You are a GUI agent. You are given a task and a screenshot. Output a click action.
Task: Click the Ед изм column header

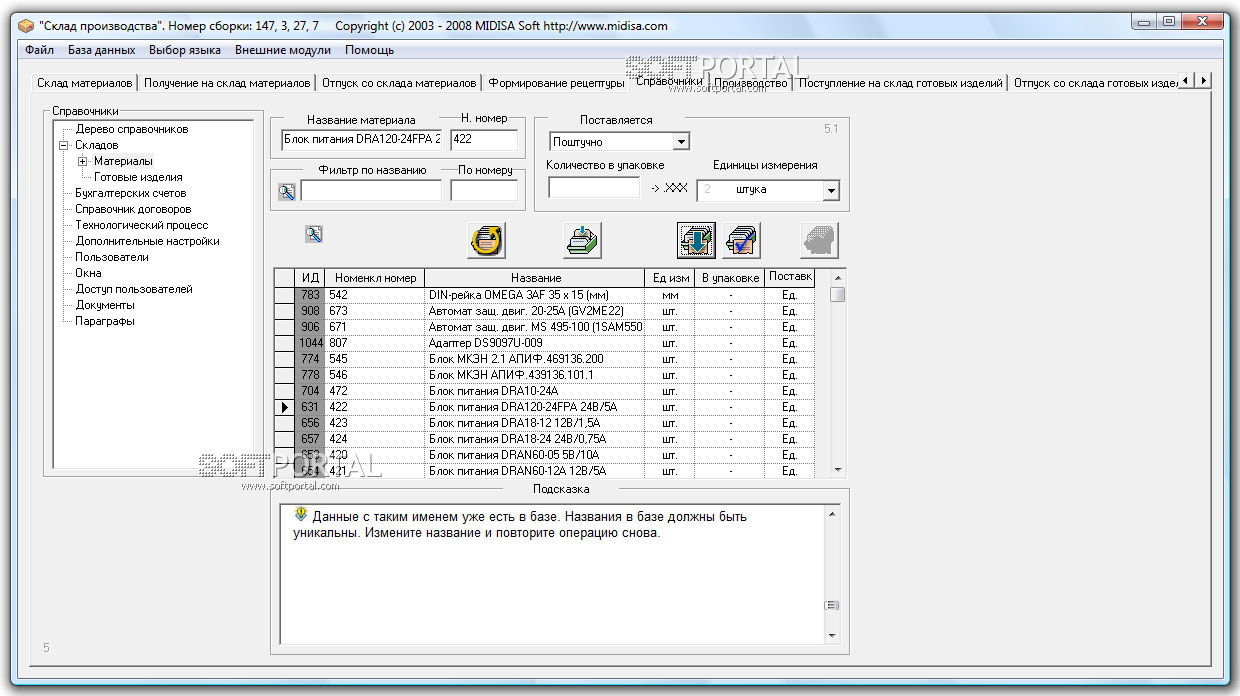click(670, 277)
